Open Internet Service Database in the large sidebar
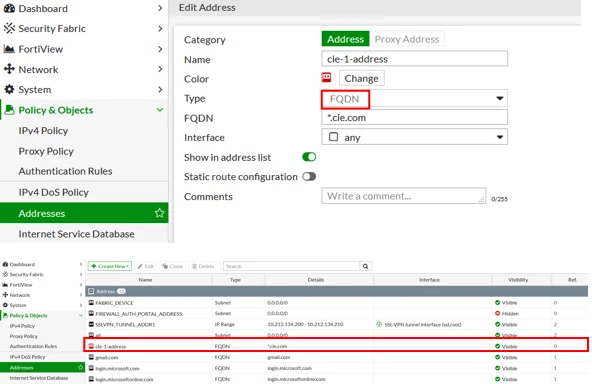This screenshot has width=592, height=384. [x=76, y=234]
